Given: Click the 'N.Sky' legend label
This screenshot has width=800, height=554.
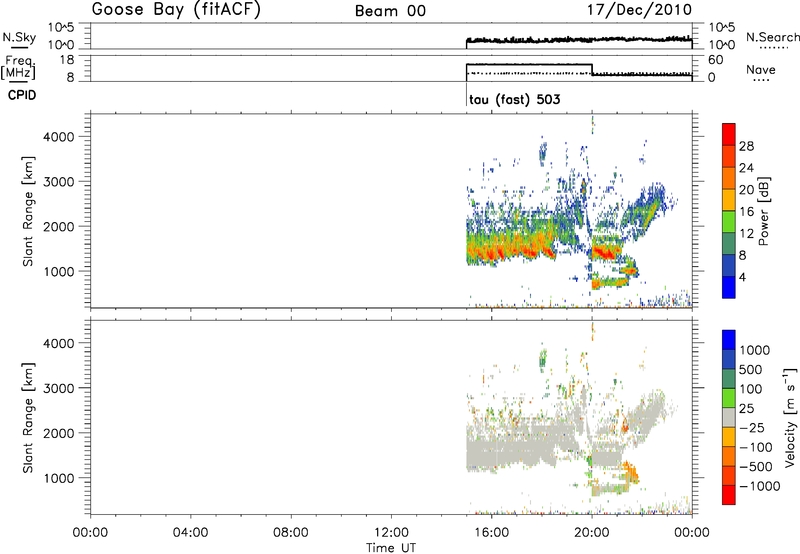Looking at the screenshot, I should tap(19, 37).
